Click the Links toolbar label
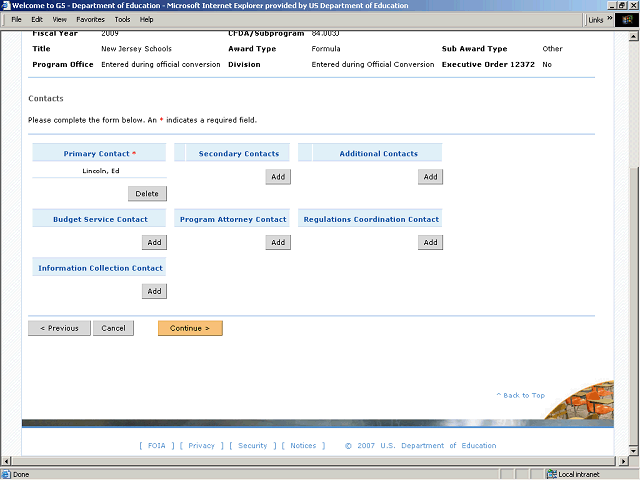 point(596,20)
